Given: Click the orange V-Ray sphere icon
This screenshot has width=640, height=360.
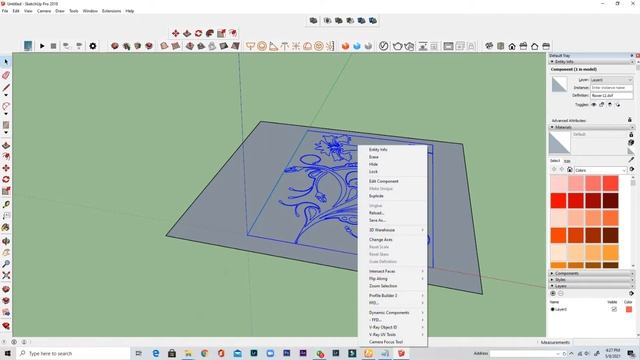Looking at the screenshot, I should click(x=345, y=46).
